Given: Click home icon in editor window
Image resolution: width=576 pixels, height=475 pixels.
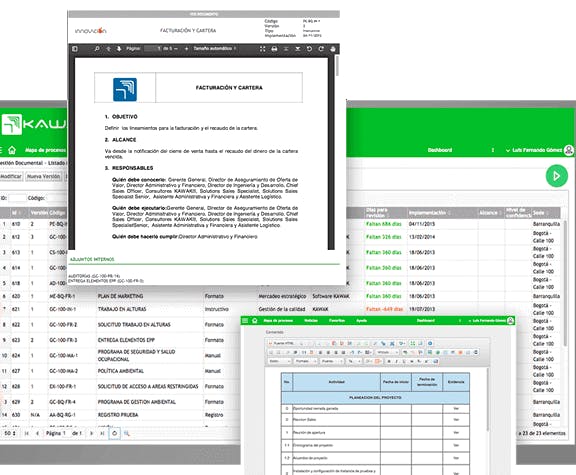Looking at the screenshot, I should [255, 321].
